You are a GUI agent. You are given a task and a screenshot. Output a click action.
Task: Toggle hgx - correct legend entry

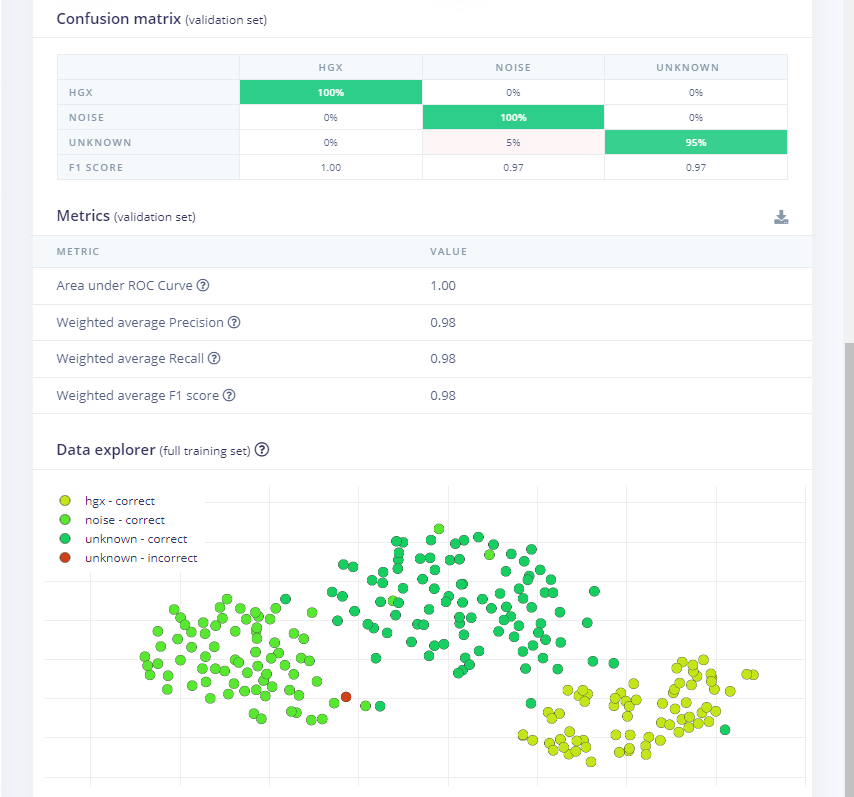click(120, 501)
